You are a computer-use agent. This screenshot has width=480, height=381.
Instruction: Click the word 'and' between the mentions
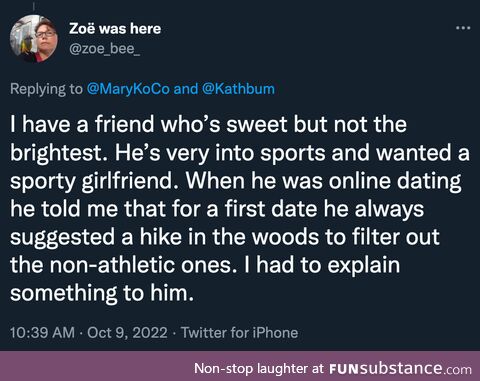point(186,89)
